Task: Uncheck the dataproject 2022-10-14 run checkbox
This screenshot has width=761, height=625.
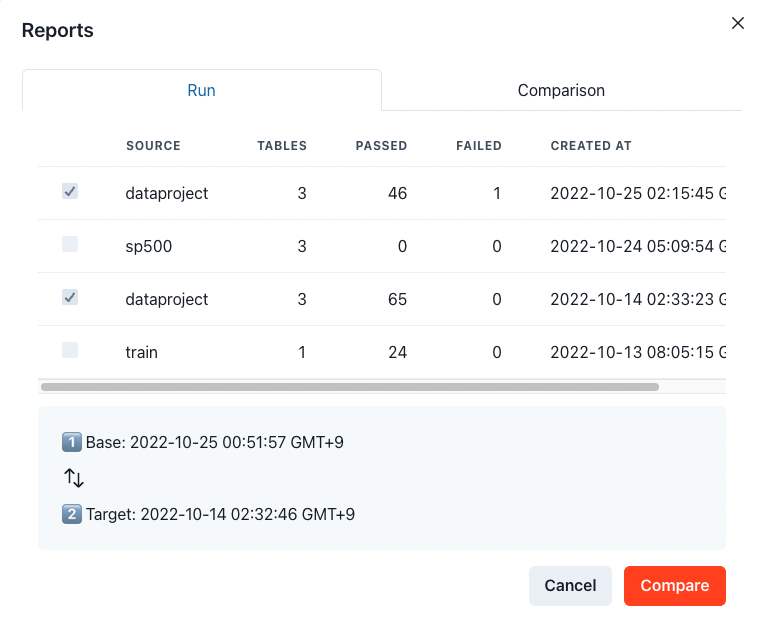Action: (70, 297)
